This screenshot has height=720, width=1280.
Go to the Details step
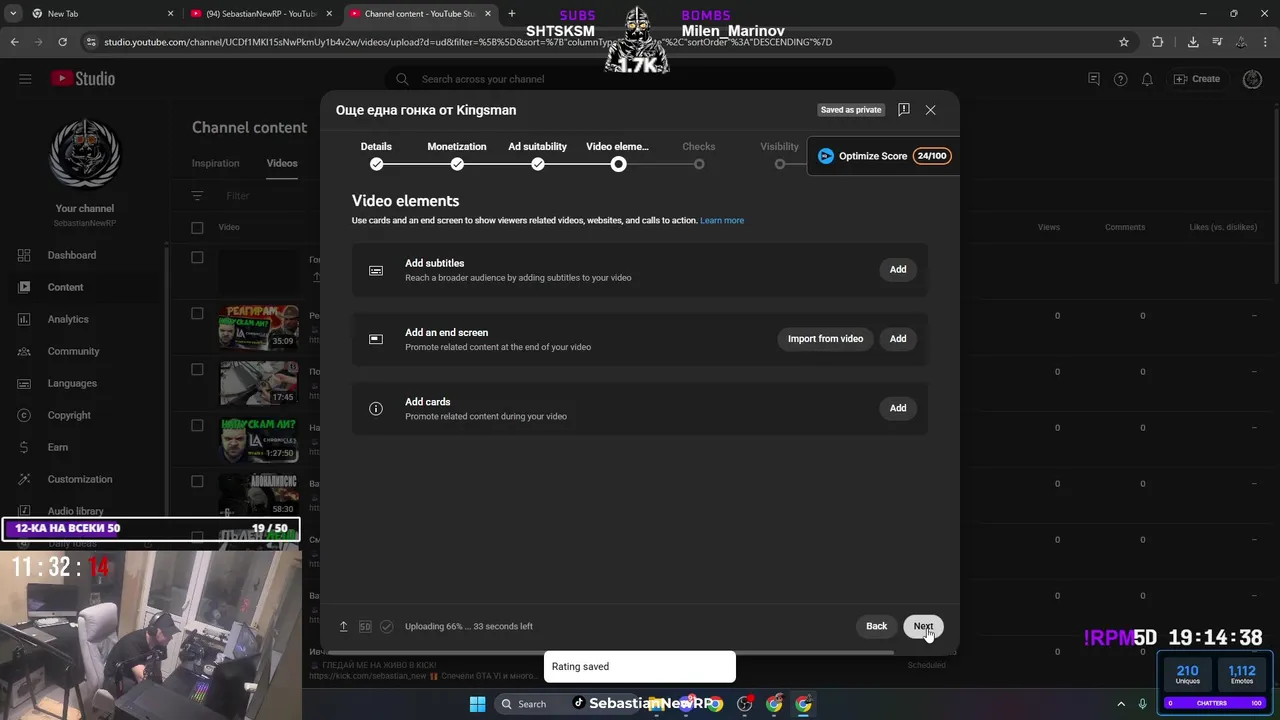376,155
